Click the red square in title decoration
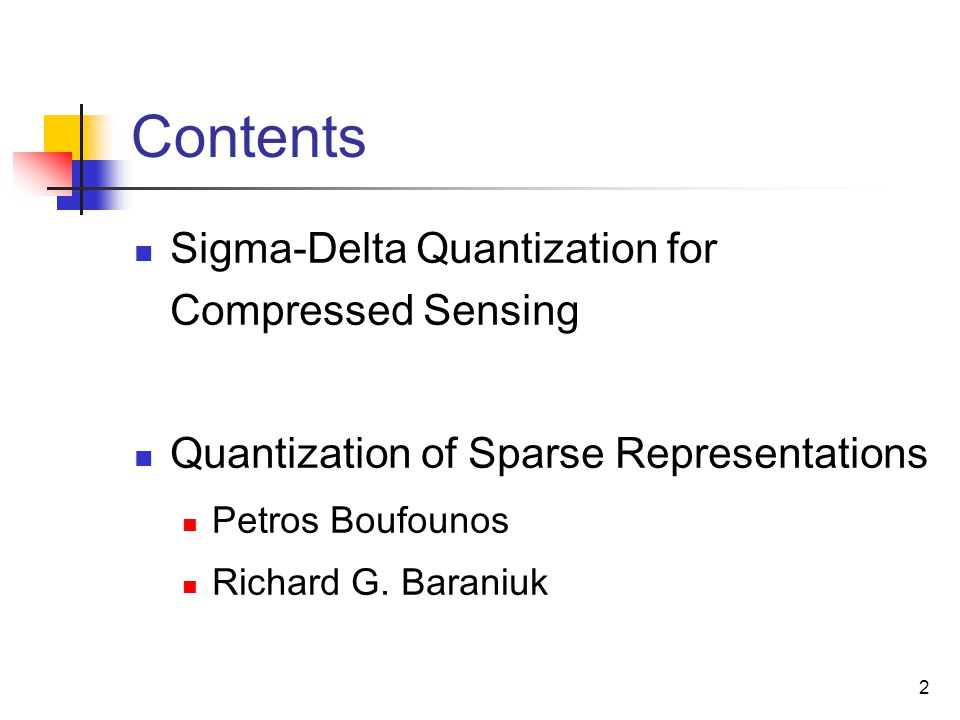Screen dimensions: 960x720 tap(43, 173)
